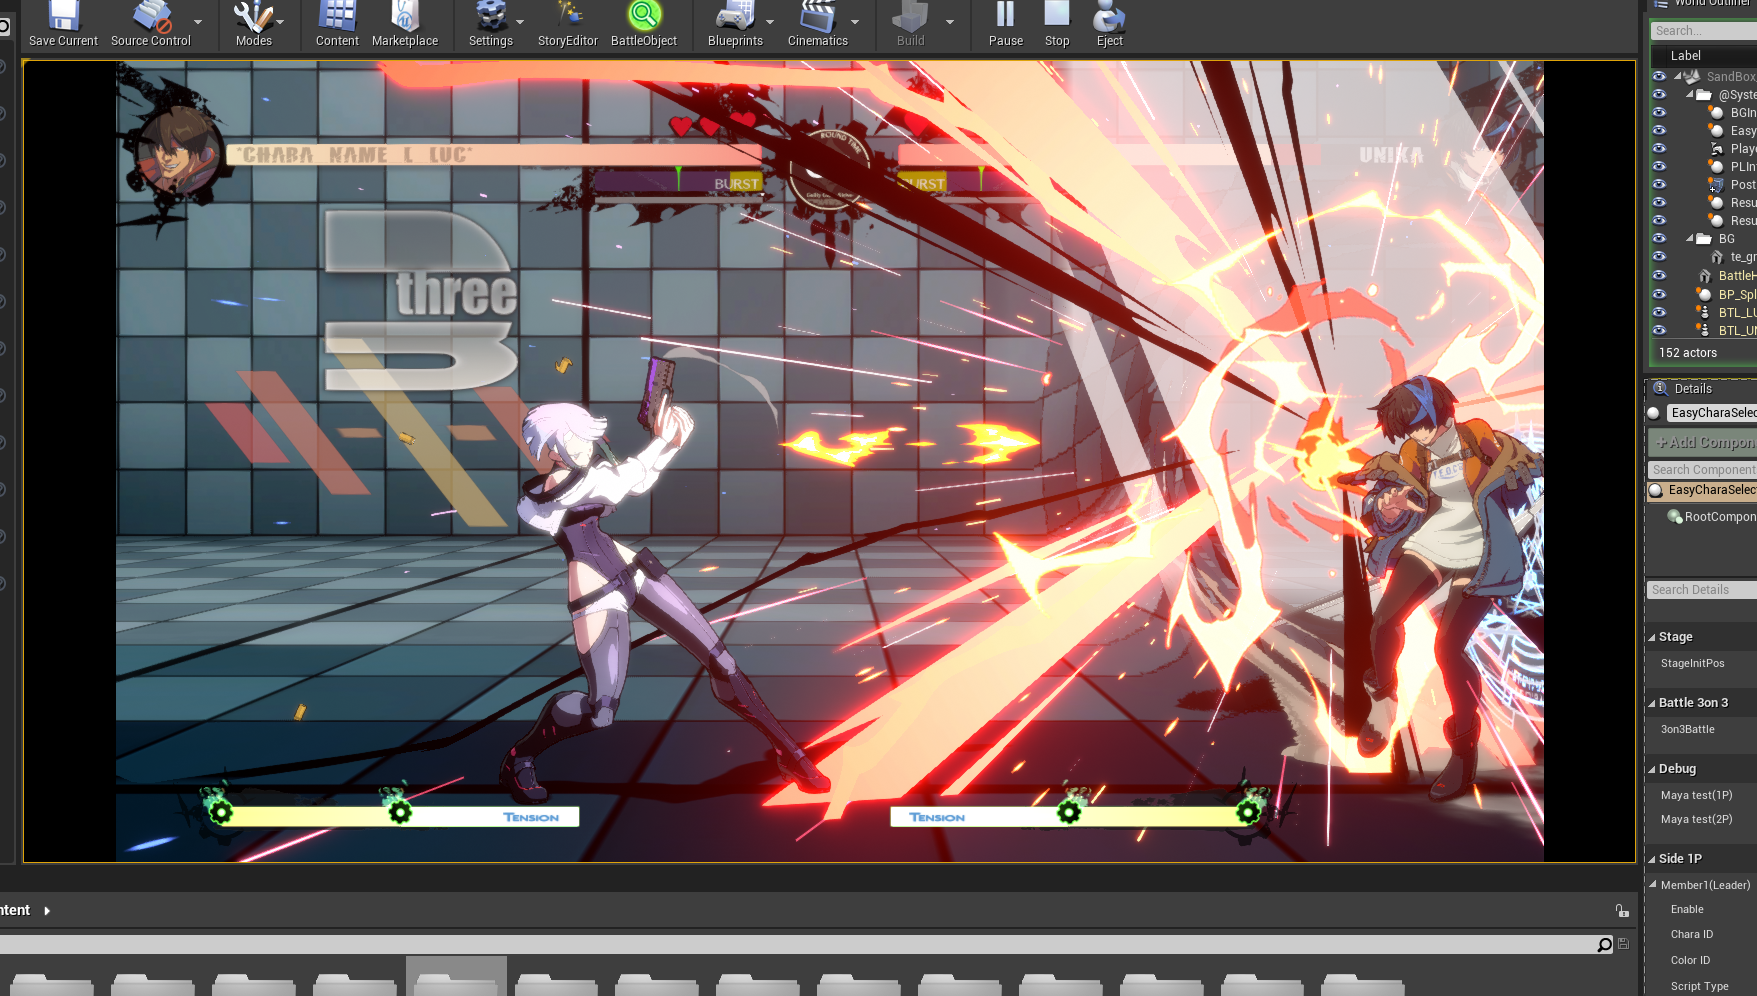The image size is (1757, 996).
Task: Select the Post process volume actor icon
Action: [1717, 184]
